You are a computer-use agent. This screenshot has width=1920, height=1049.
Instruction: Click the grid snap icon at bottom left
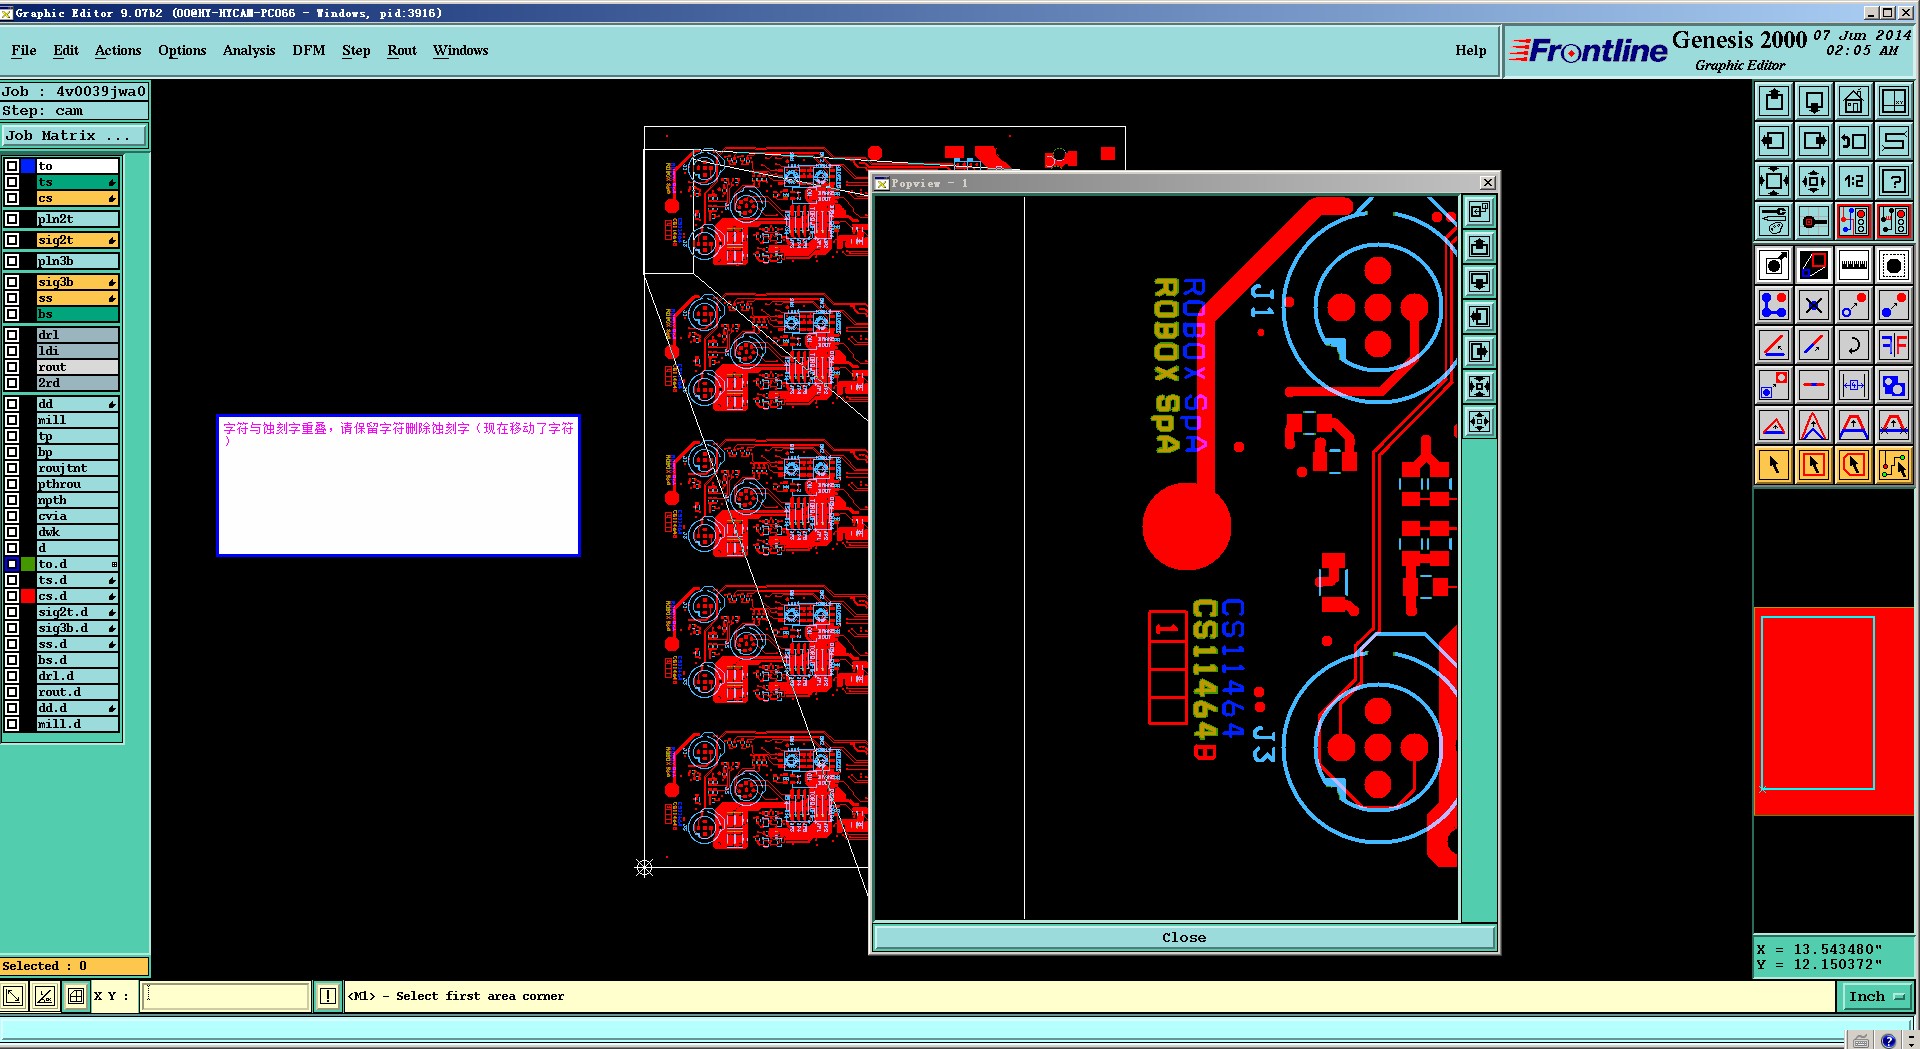[76, 996]
